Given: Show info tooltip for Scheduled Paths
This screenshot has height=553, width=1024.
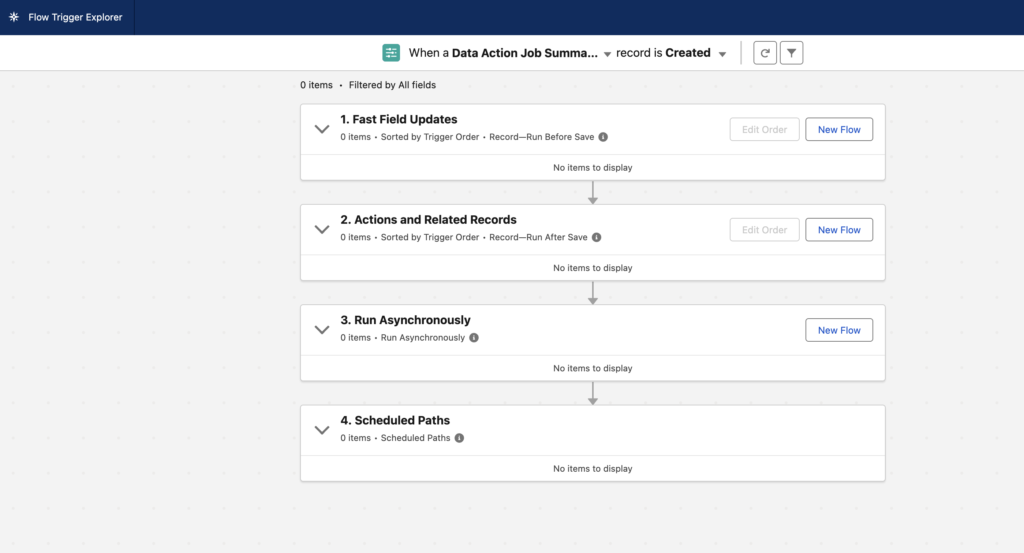Looking at the screenshot, I should pyautogui.click(x=459, y=438).
